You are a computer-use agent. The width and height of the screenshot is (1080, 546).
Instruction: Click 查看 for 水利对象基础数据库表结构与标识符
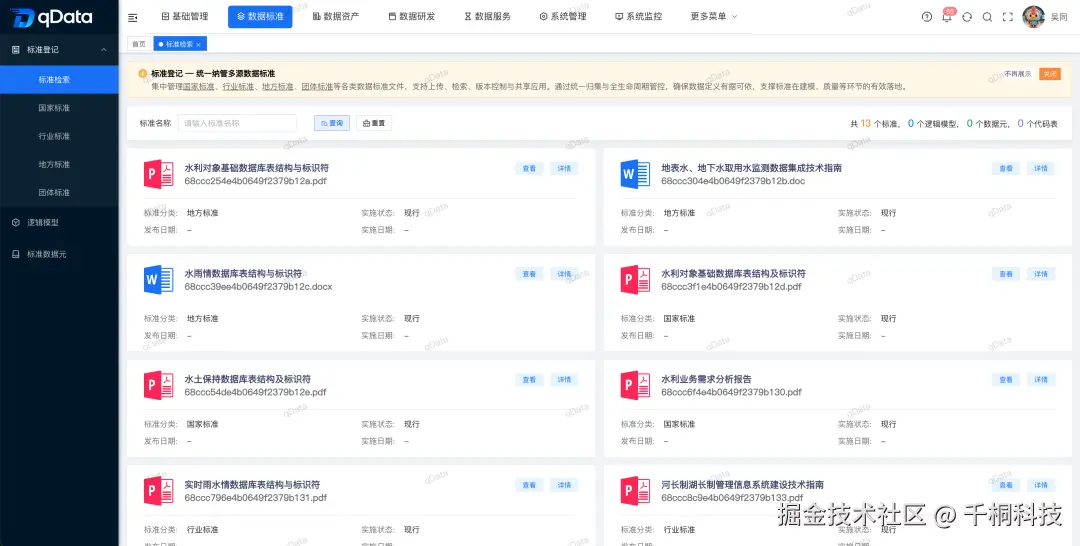(x=529, y=169)
